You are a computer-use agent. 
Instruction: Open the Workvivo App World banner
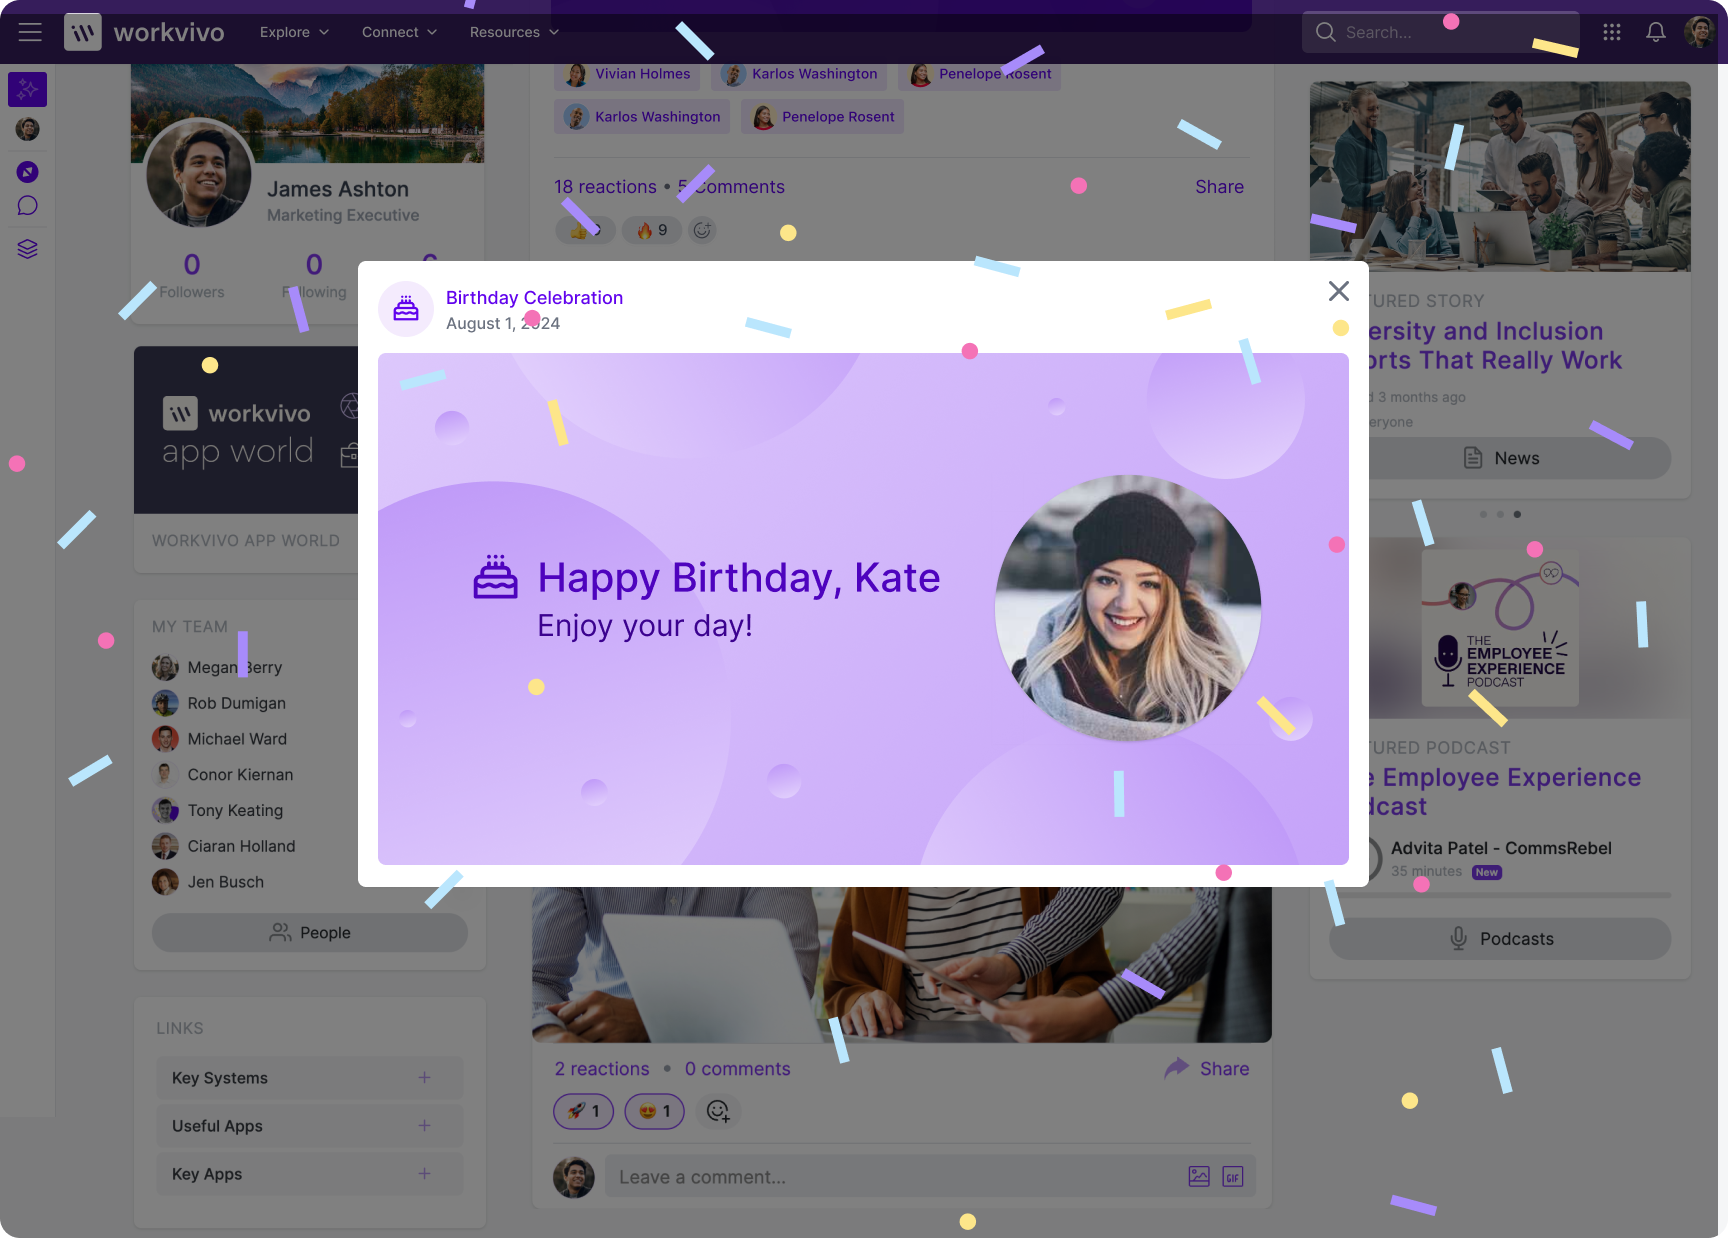[246, 430]
